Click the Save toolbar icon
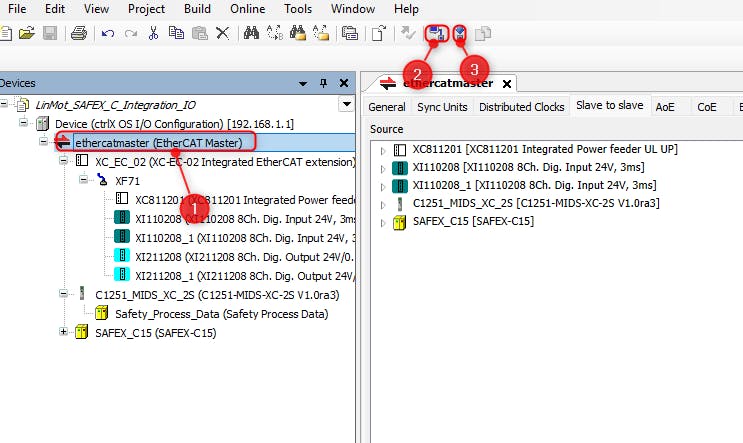The height and width of the screenshot is (443, 743). click(x=49, y=32)
